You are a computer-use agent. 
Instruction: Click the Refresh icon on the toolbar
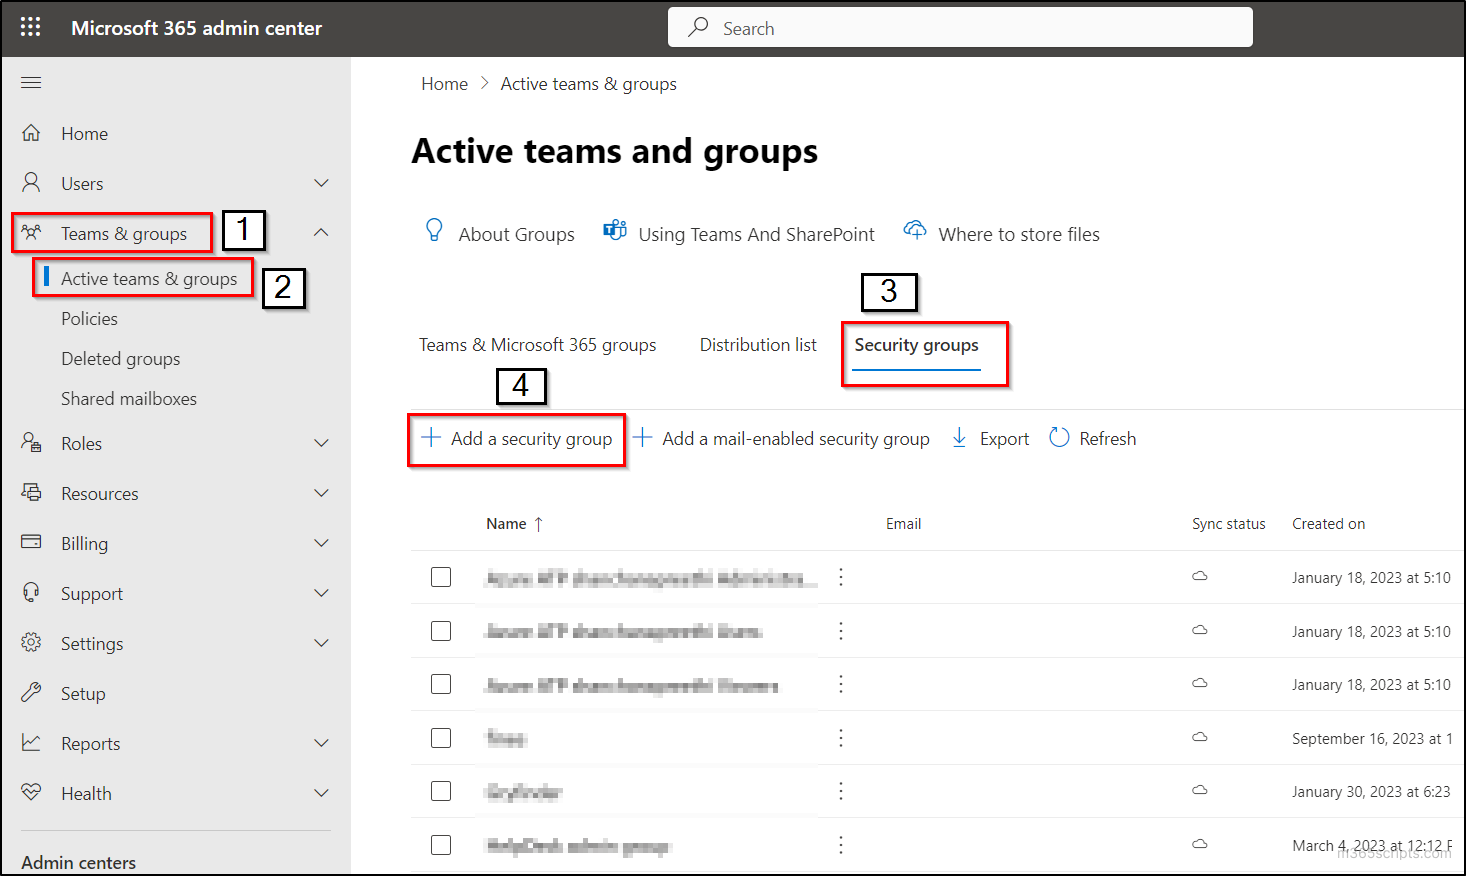coord(1059,437)
